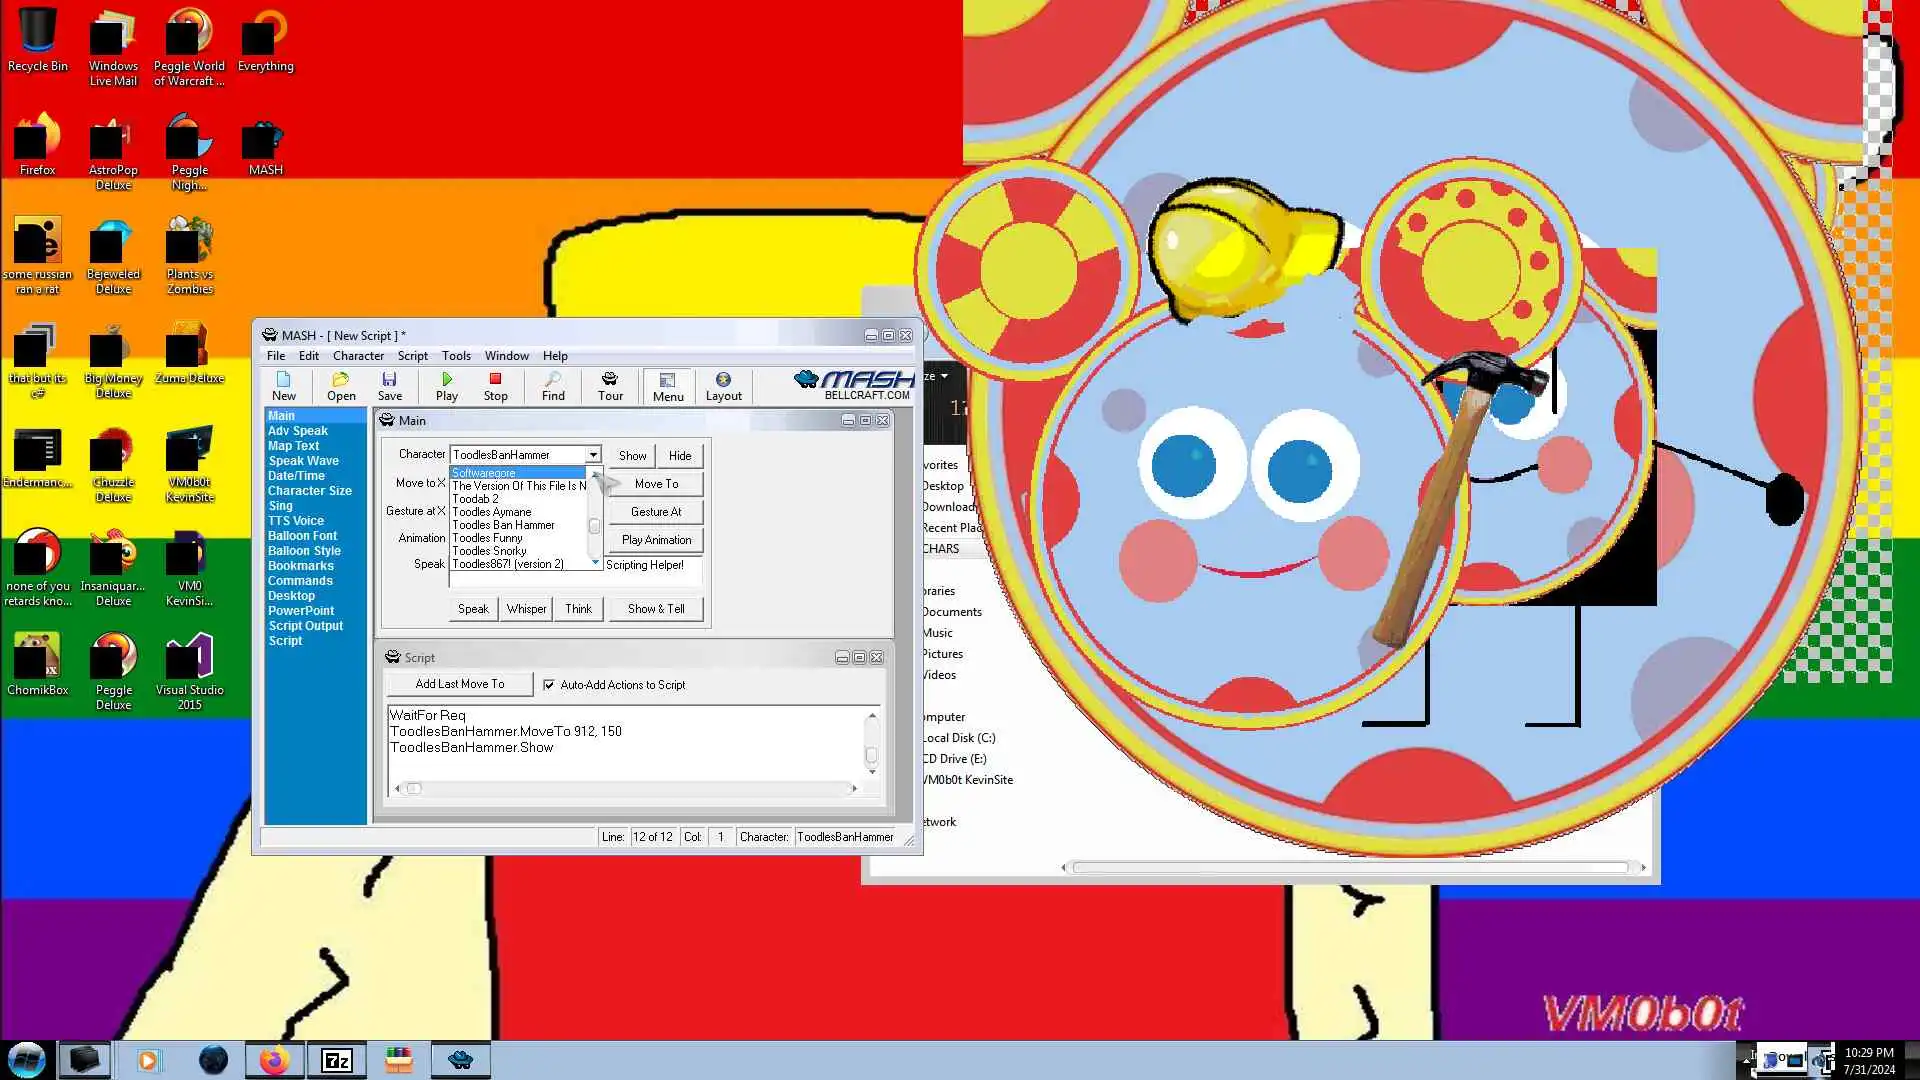This screenshot has height=1080, width=1920.
Task: Start the Tour toolbar icon
Action: (x=610, y=385)
